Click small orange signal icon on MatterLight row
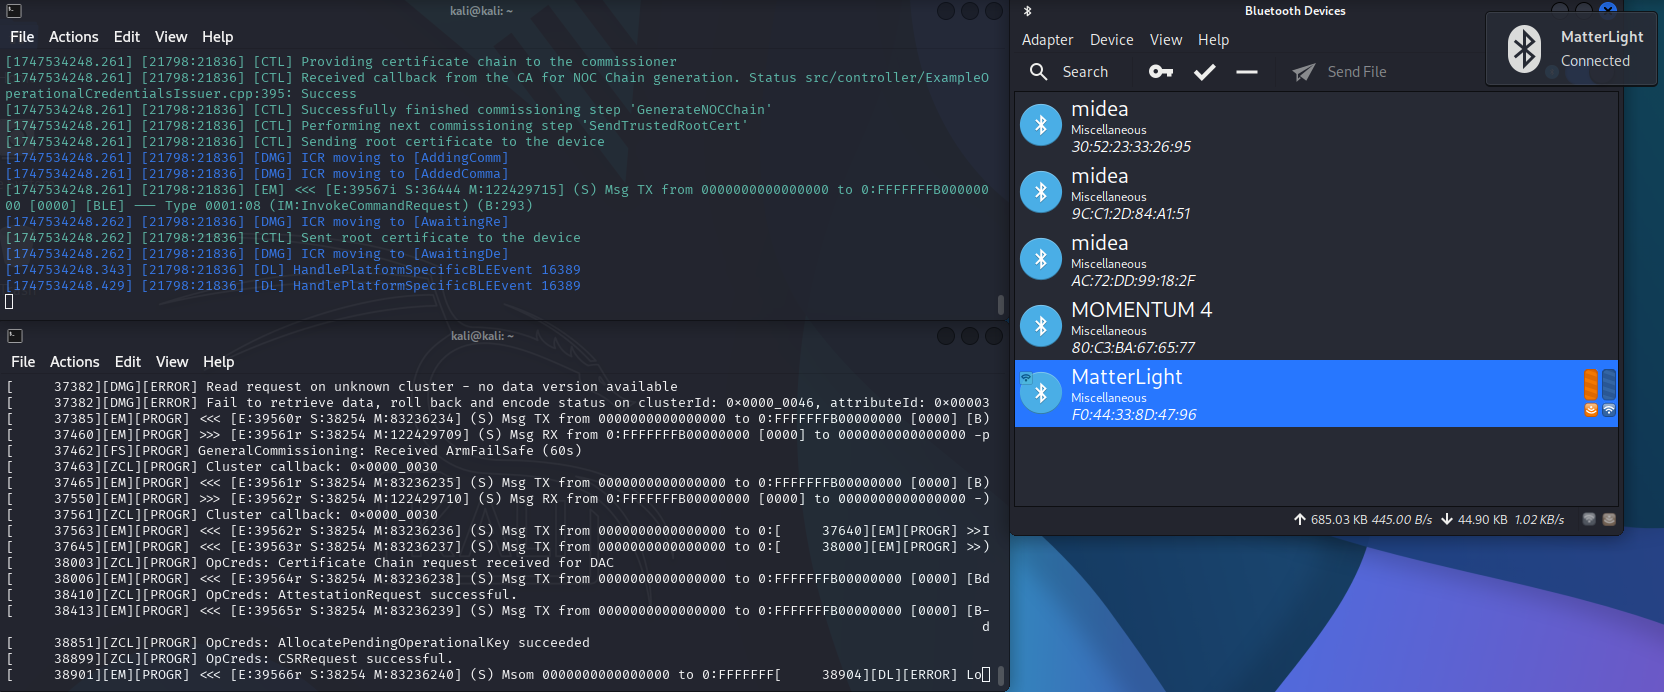This screenshot has width=1664, height=692. point(1591,410)
